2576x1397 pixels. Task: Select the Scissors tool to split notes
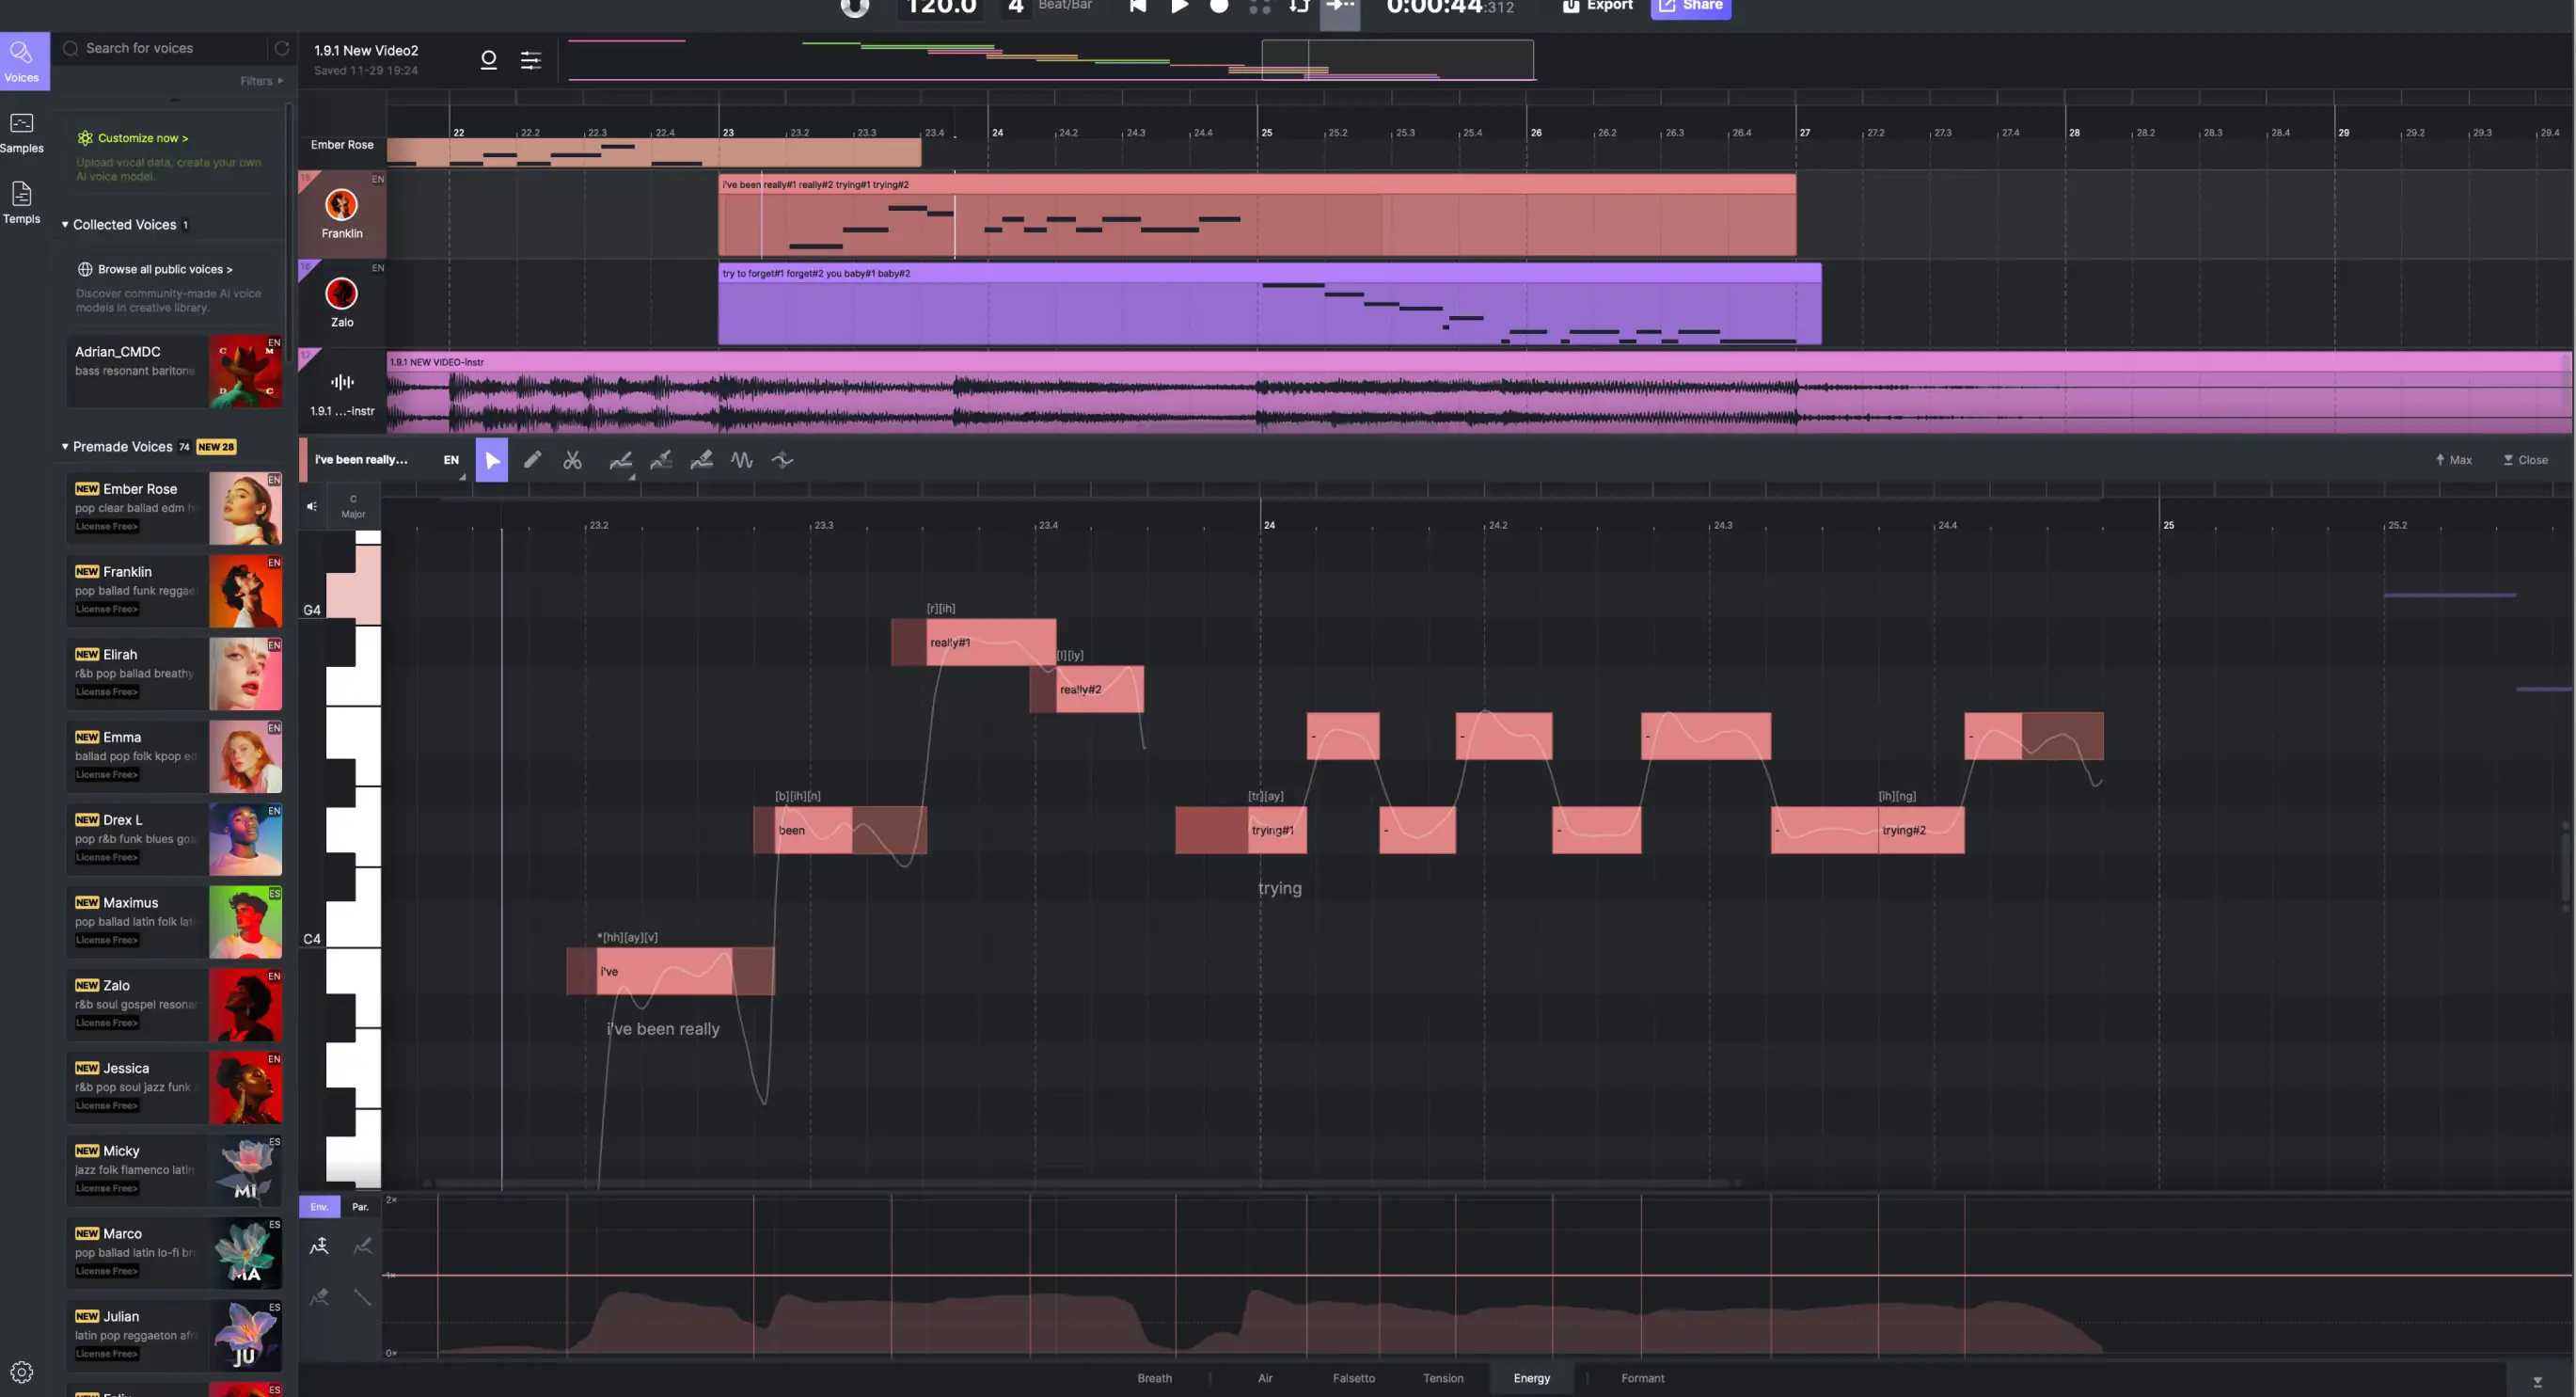573,459
